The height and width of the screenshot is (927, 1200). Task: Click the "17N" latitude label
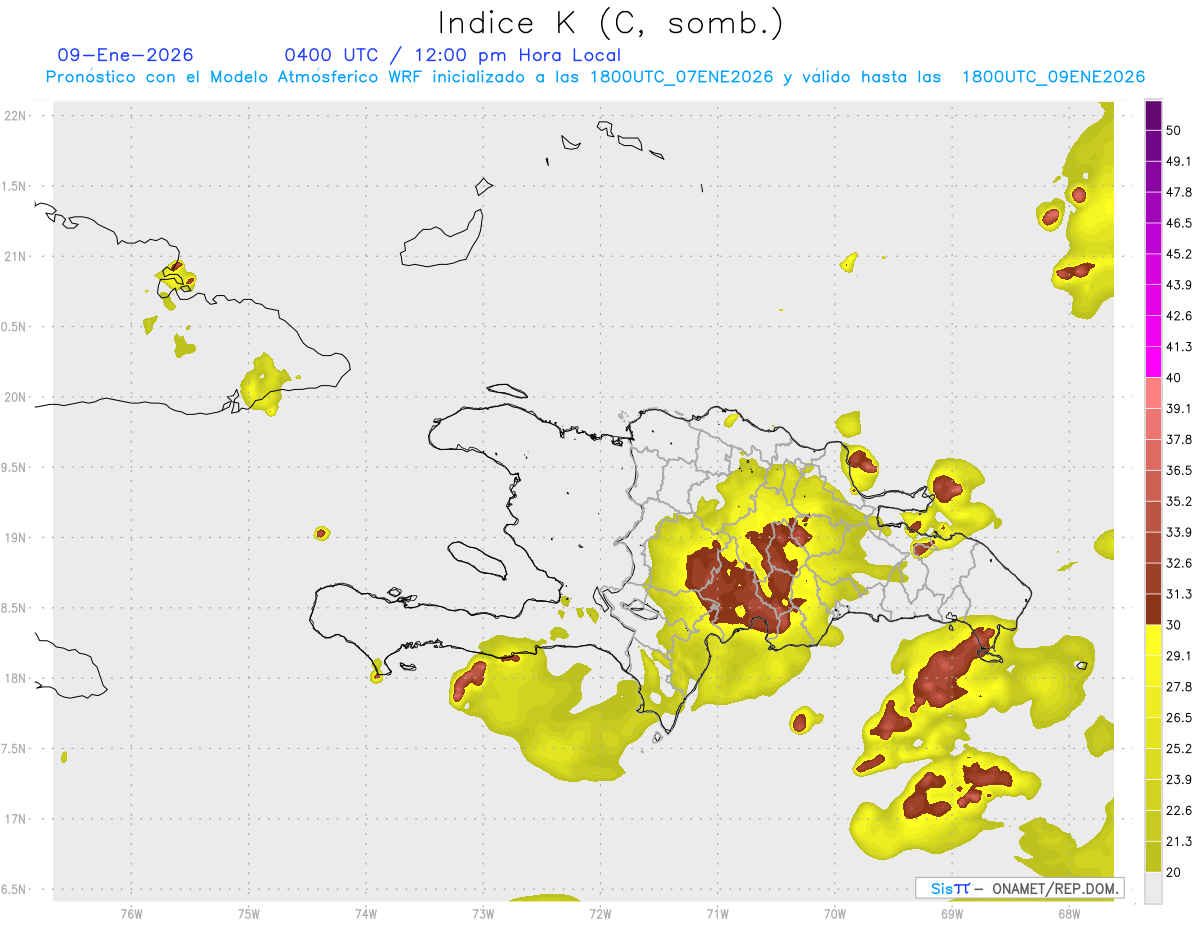16,819
